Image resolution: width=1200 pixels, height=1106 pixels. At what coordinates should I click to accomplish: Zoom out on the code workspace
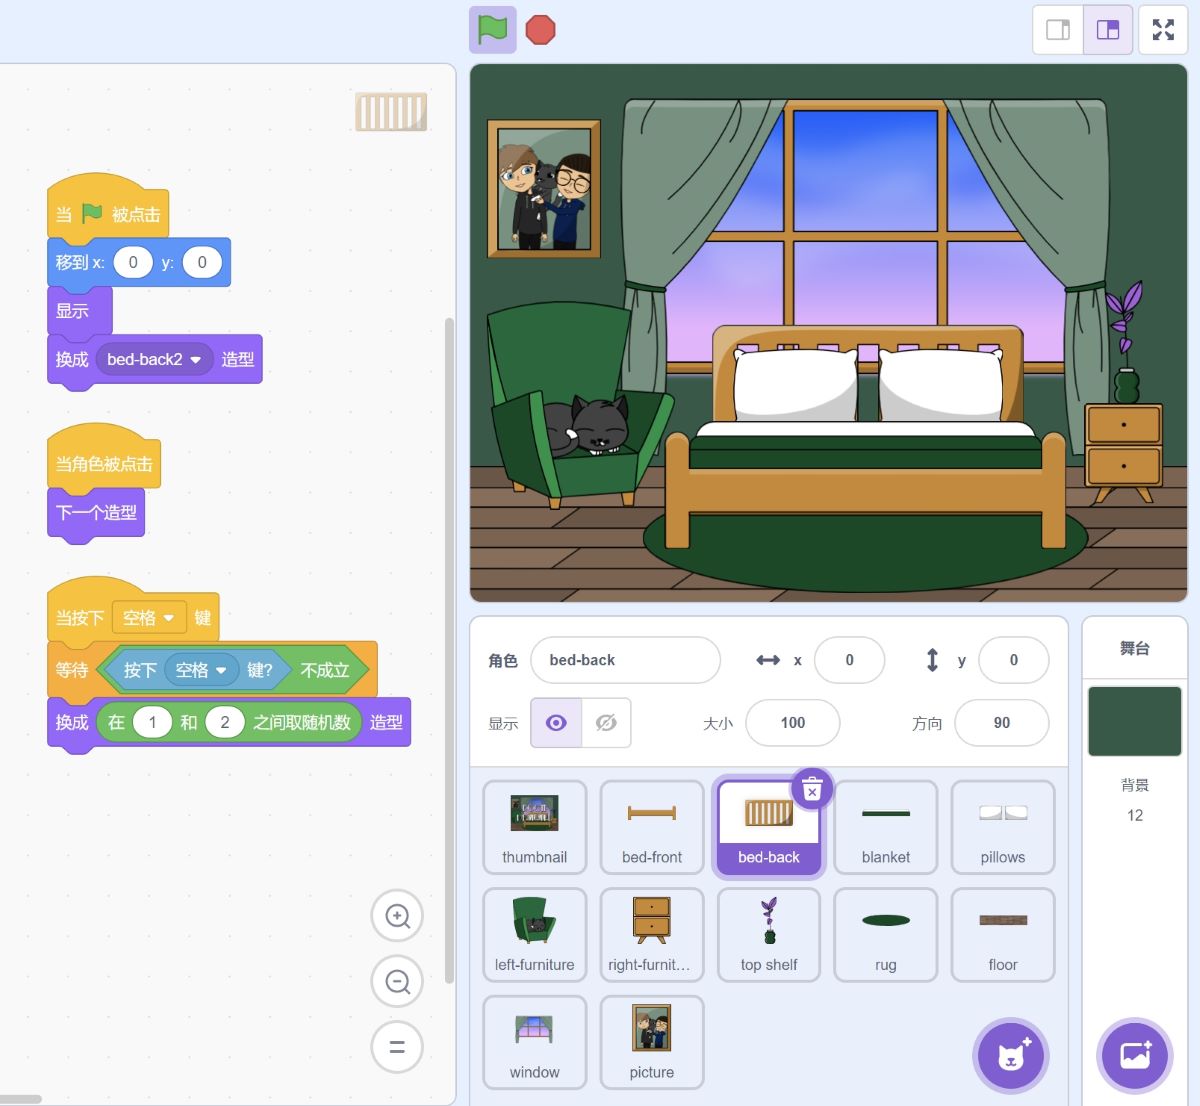click(397, 982)
